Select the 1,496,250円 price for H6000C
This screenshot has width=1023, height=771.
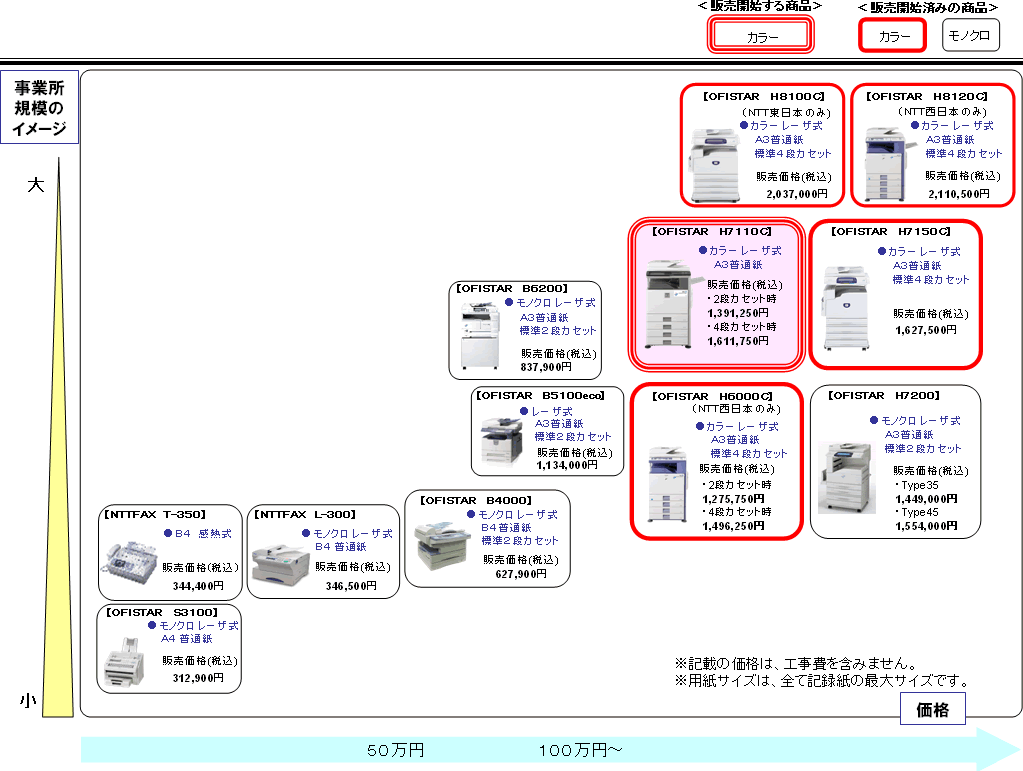point(733,526)
